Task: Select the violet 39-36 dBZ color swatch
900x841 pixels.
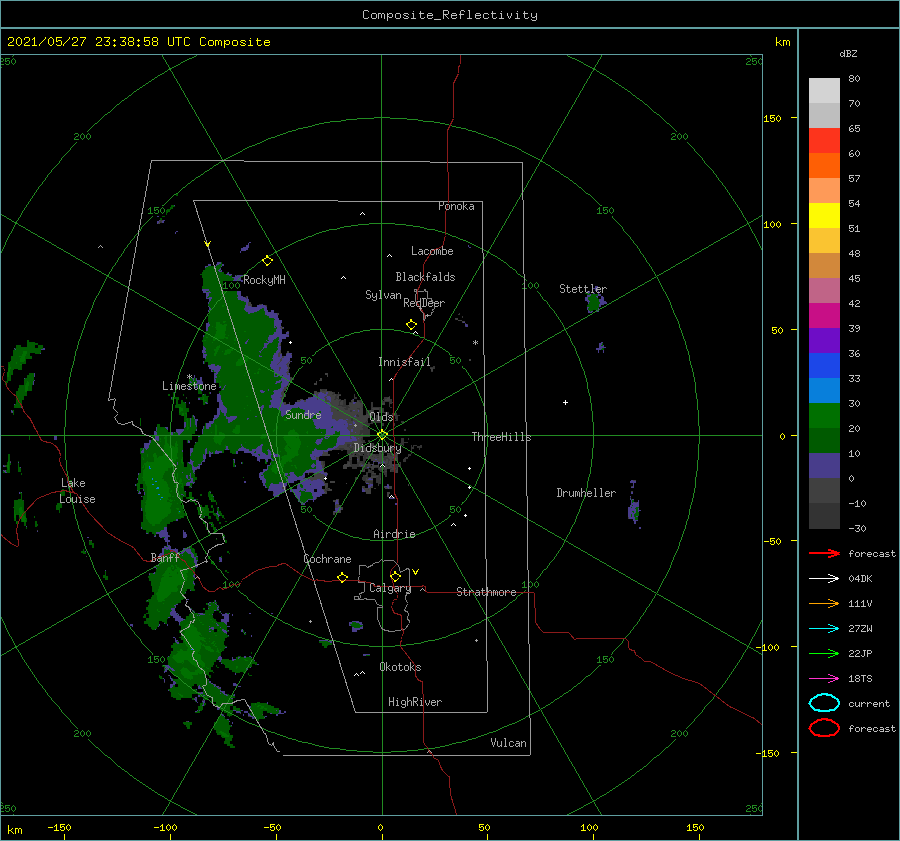Action: tap(824, 341)
